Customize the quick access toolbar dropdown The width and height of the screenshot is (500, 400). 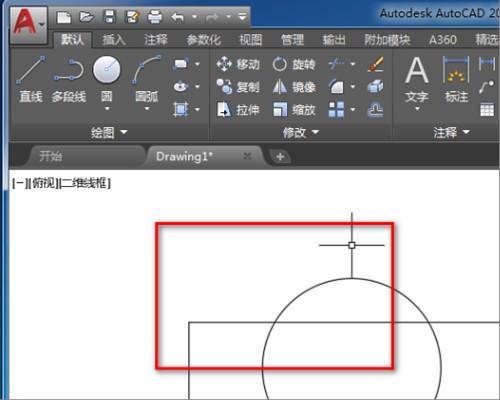point(242,16)
